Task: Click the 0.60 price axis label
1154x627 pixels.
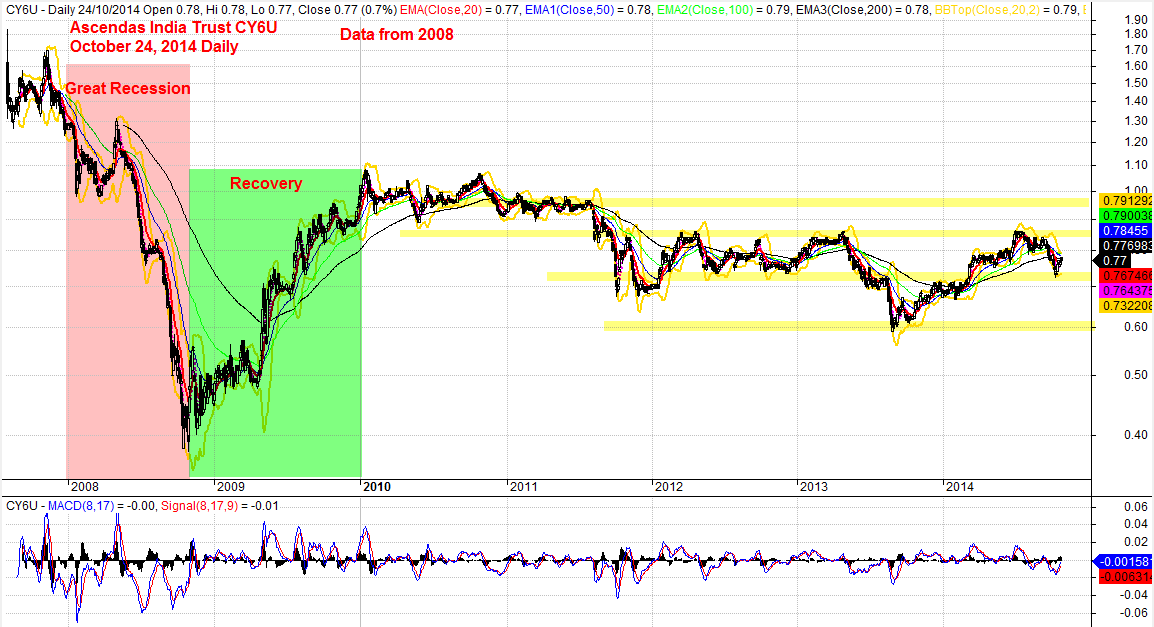Action: (1136, 327)
